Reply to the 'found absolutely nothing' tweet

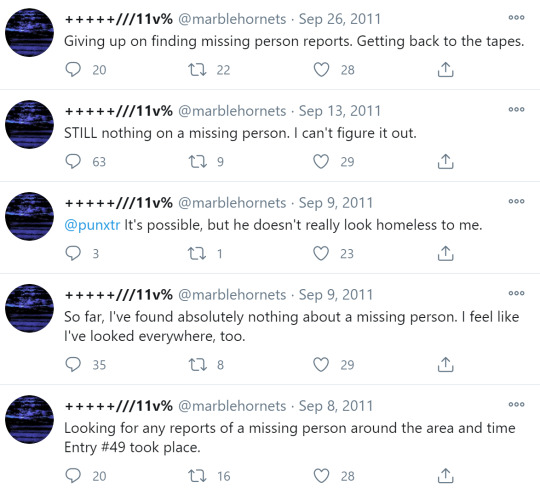[x=73, y=364]
